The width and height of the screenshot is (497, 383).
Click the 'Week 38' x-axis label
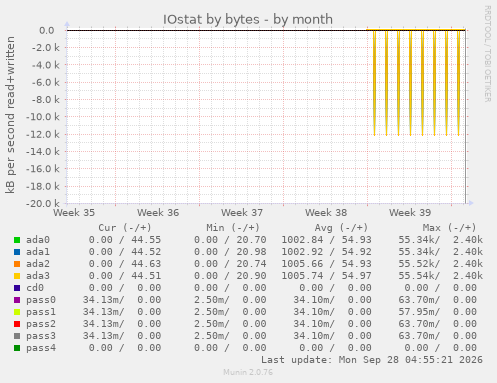tap(326, 213)
